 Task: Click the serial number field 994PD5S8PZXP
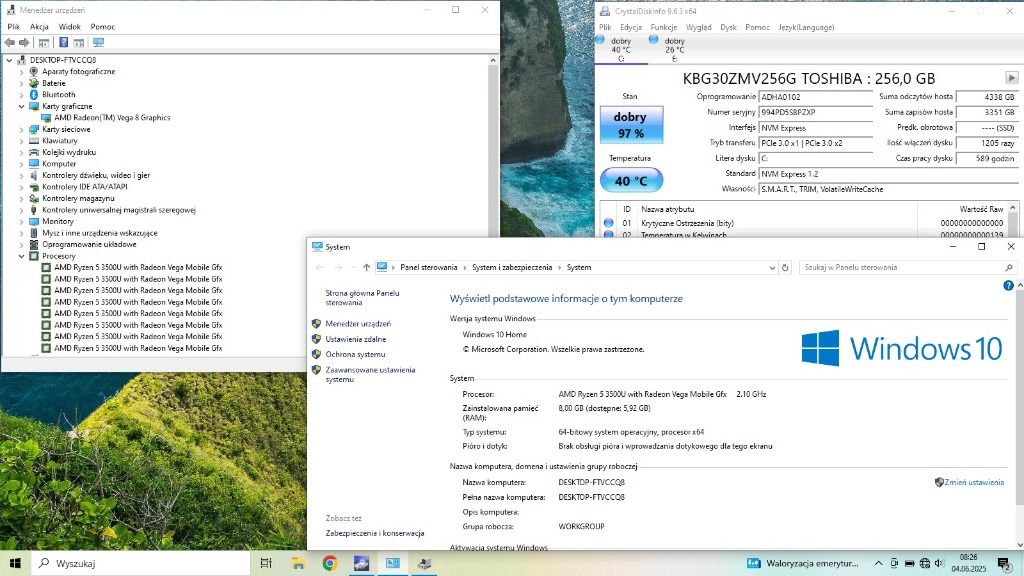(816, 112)
